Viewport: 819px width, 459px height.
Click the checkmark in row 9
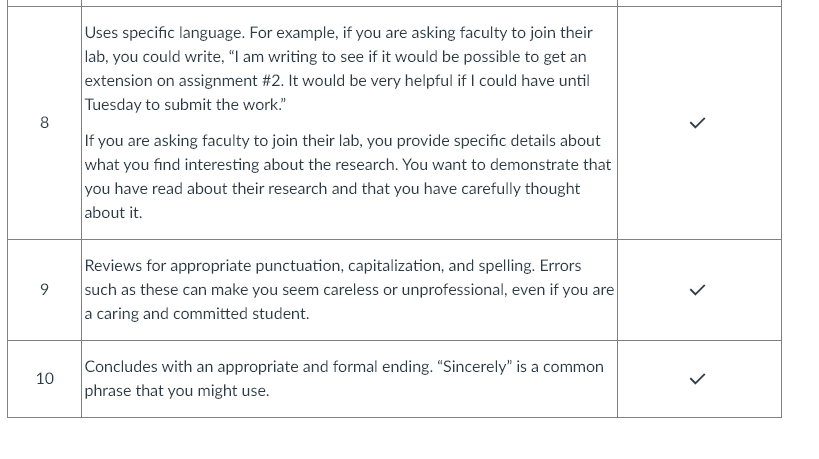697,290
